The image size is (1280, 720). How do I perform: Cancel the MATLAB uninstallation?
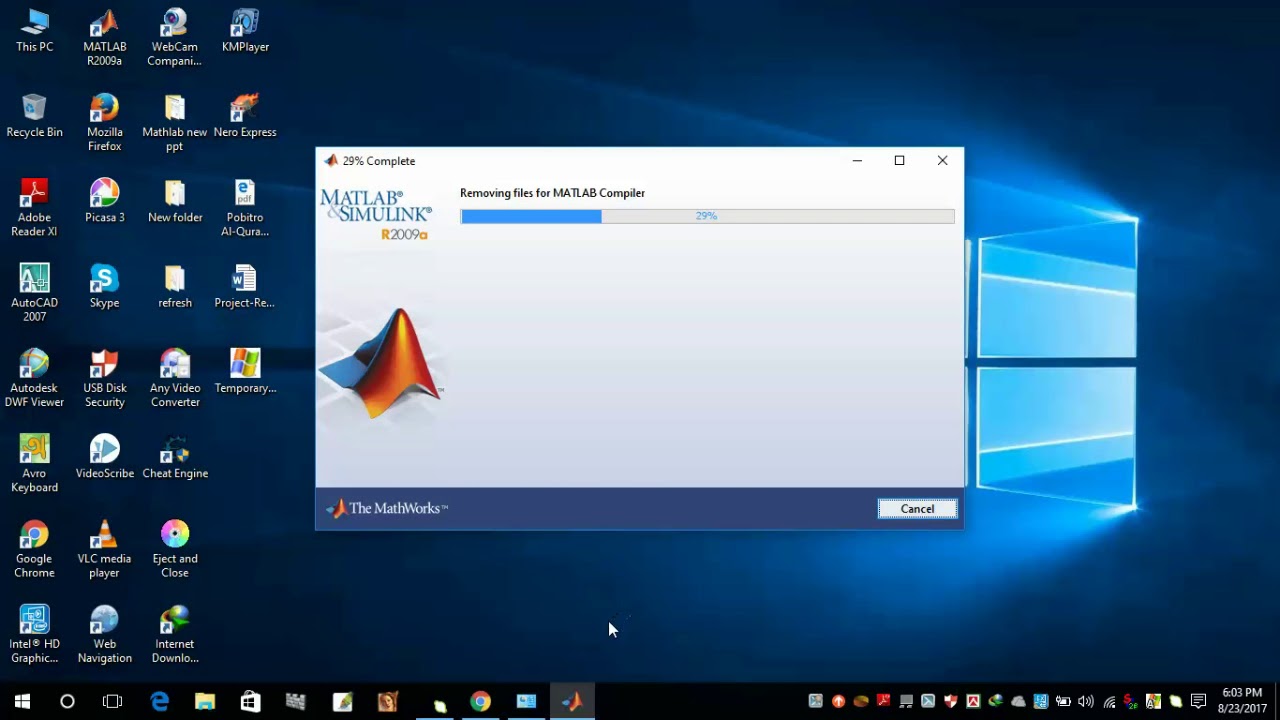click(917, 509)
